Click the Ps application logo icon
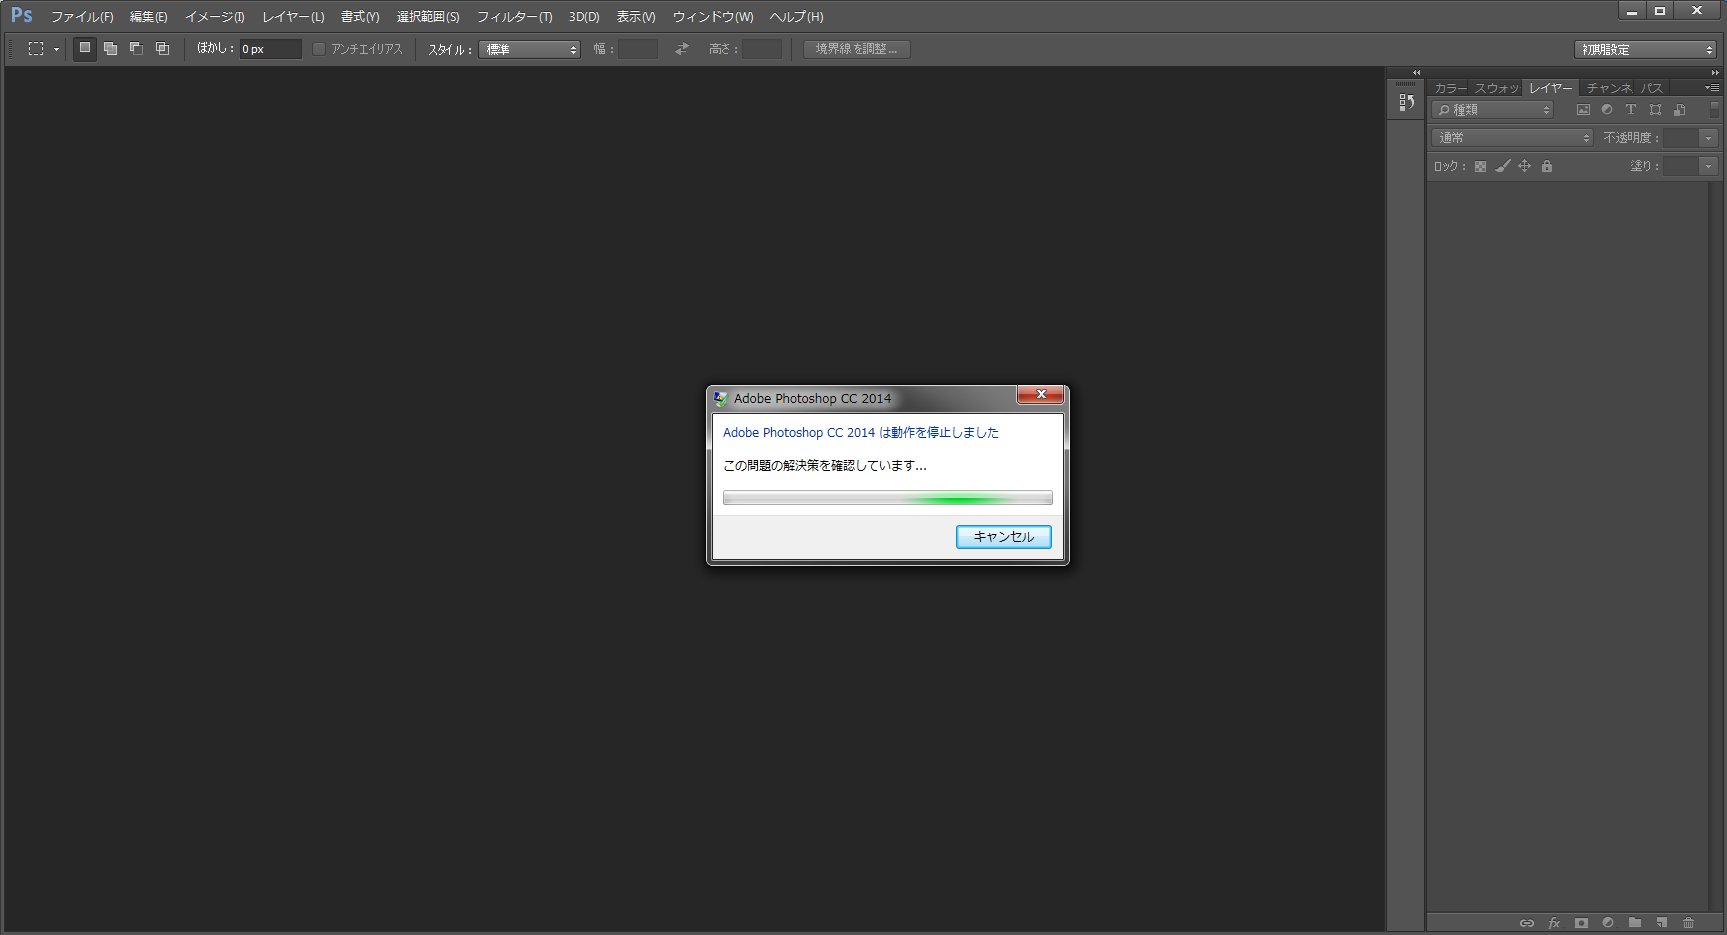Viewport: 1727px width, 935px height. (21, 15)
